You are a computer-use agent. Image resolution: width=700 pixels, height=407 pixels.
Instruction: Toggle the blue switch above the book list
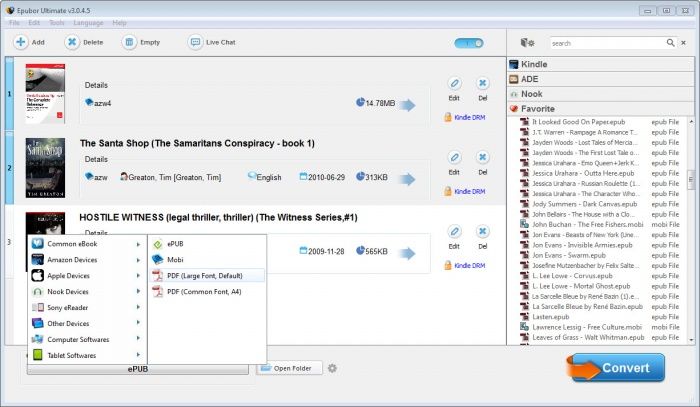469,43
